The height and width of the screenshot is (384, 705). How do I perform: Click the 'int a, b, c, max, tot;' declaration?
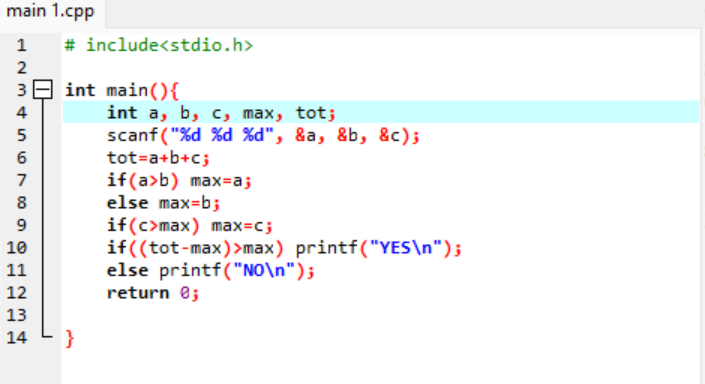(x=221, y=113)
